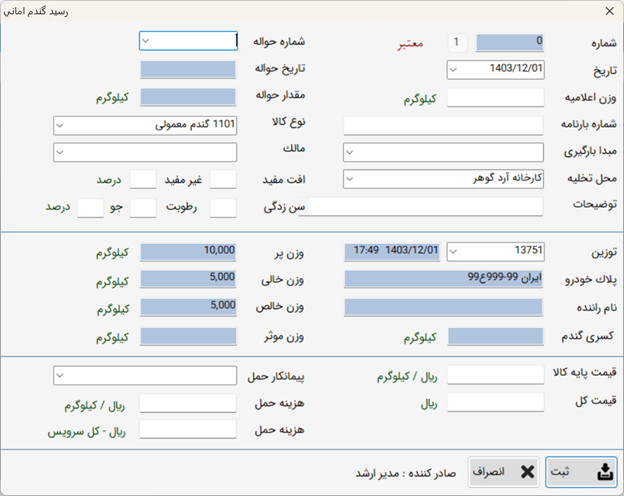Image resolution: width=624 pixels, height=496 pixels.
Task: Click the جو barley percent box
Action: [x=90, y=208]
